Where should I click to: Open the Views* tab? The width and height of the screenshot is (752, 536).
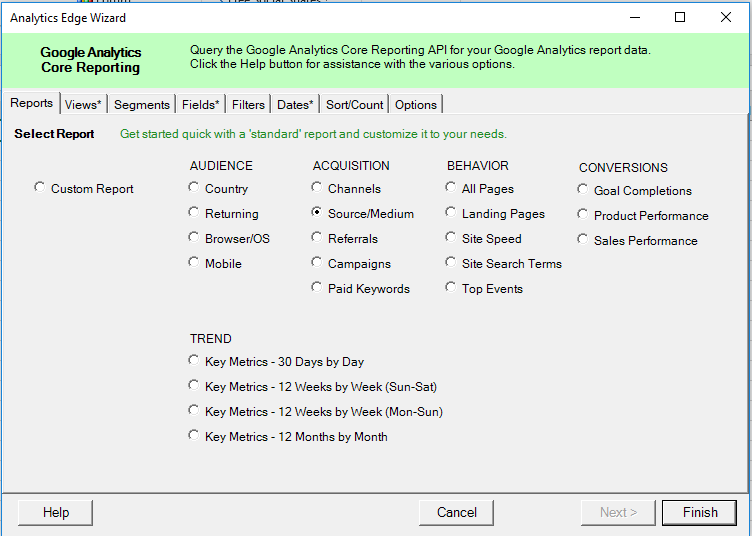point(83,105)
